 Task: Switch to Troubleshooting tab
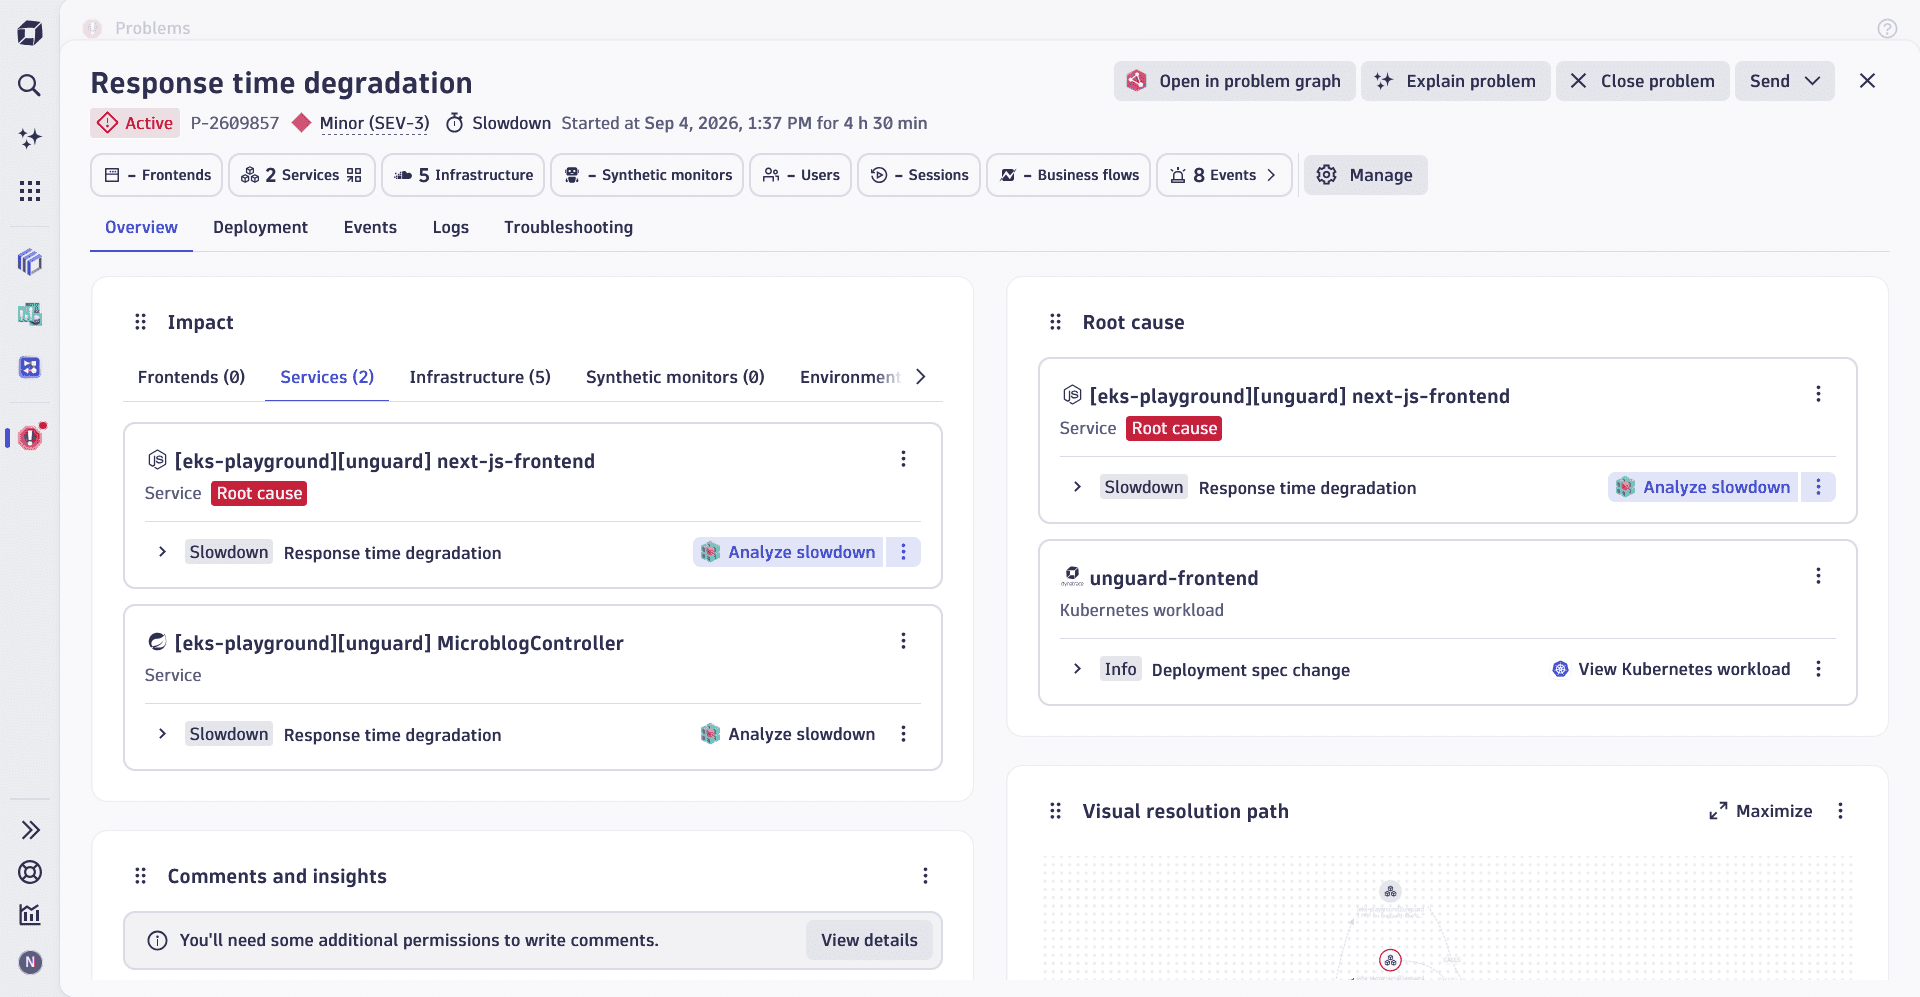(x=568, y=227)
